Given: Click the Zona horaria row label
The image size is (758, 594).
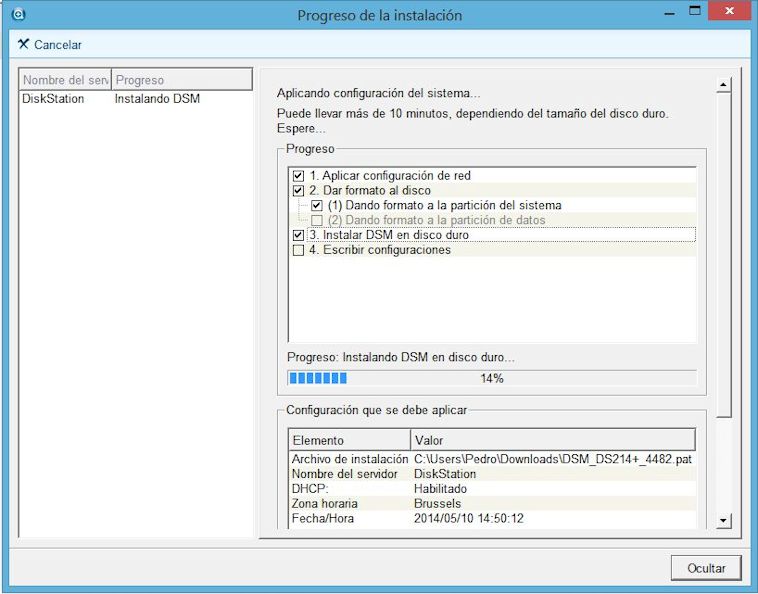Looking at the screenshot, I should point(324,504).
